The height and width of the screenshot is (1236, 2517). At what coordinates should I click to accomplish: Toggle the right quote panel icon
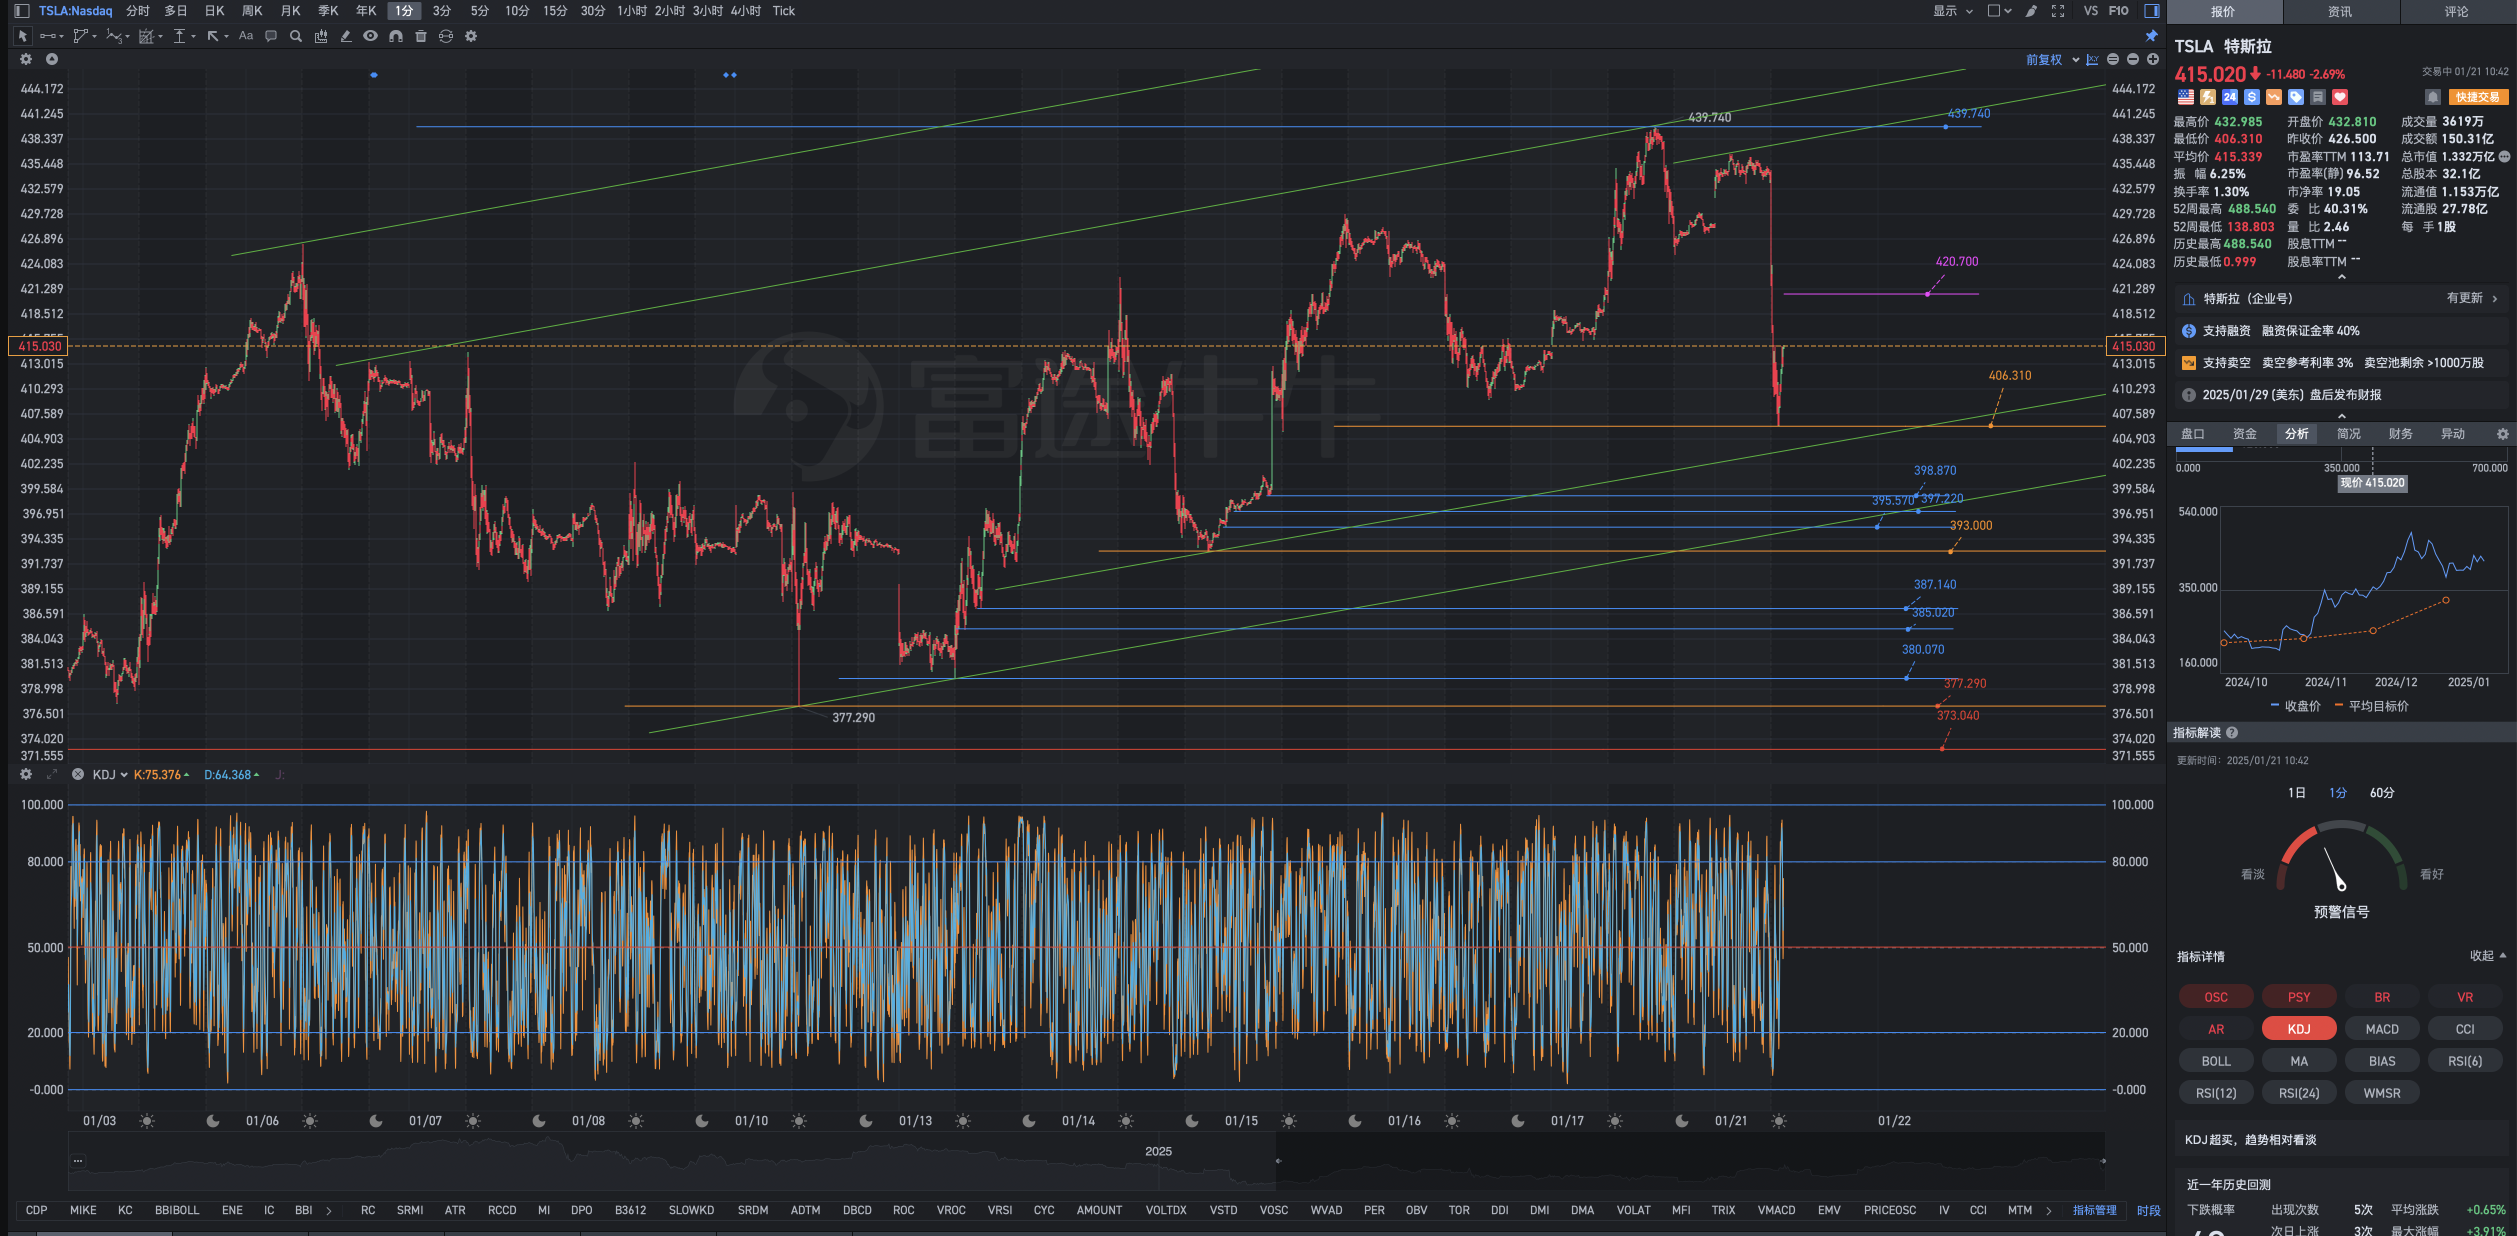[2151, 11]
